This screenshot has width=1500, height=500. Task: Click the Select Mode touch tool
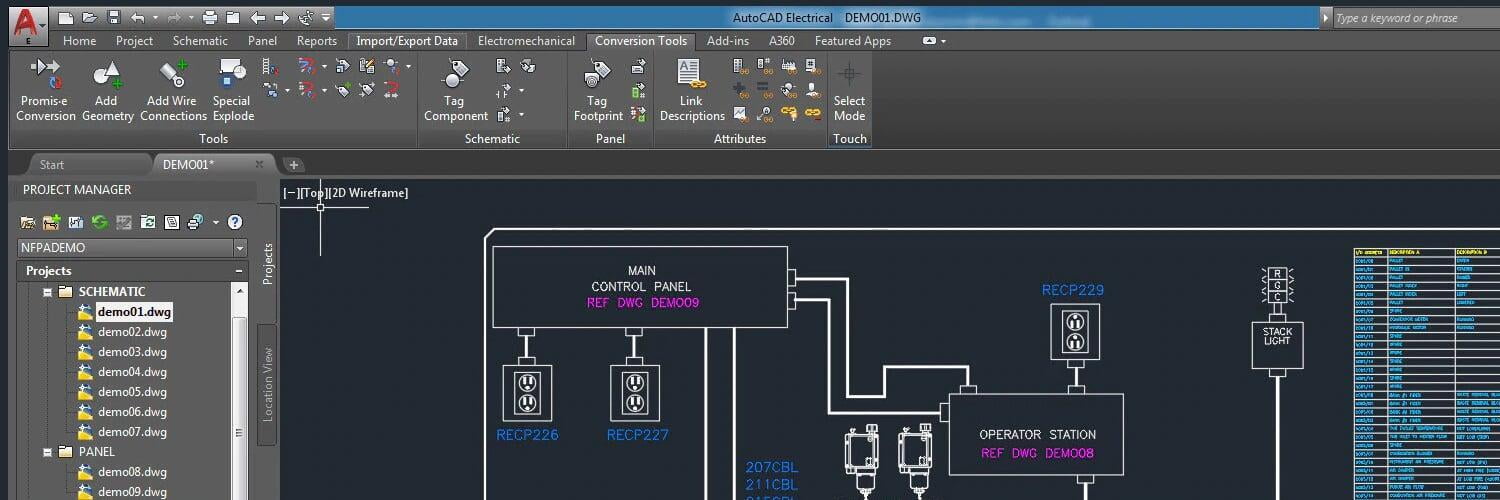point(849,91)
